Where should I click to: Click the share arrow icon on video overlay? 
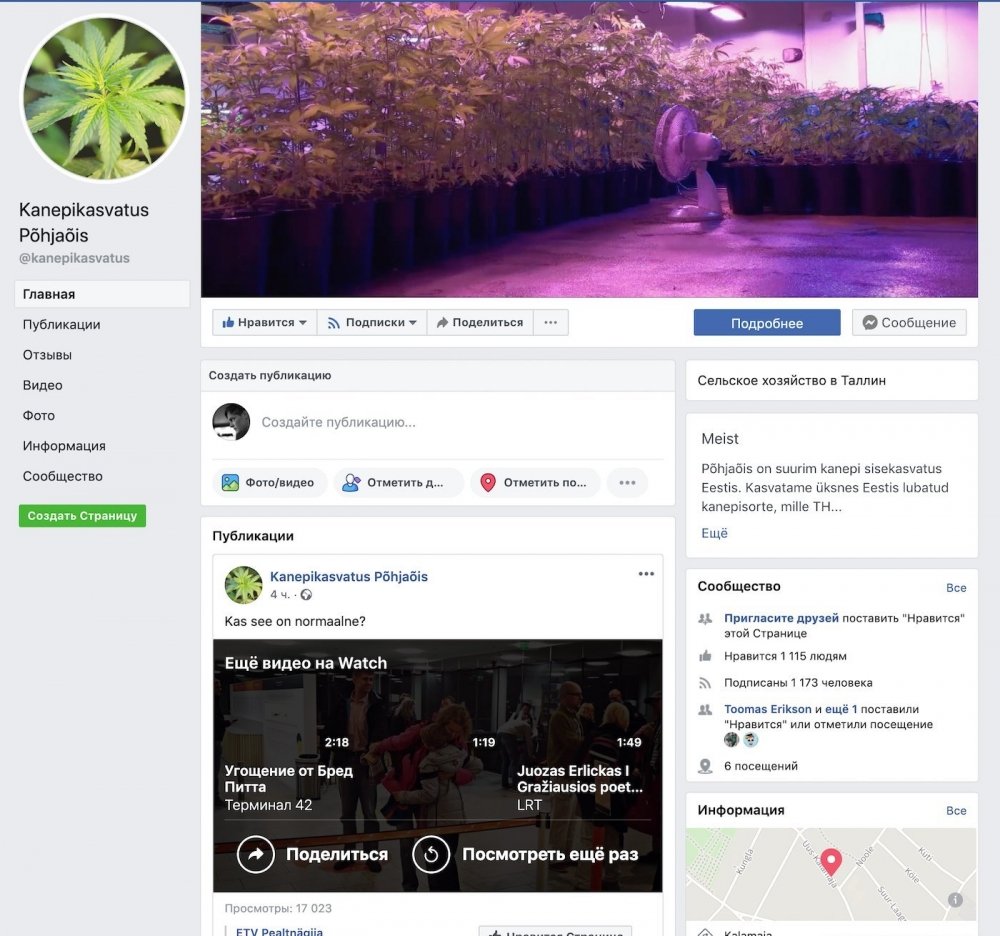(256, 854)
